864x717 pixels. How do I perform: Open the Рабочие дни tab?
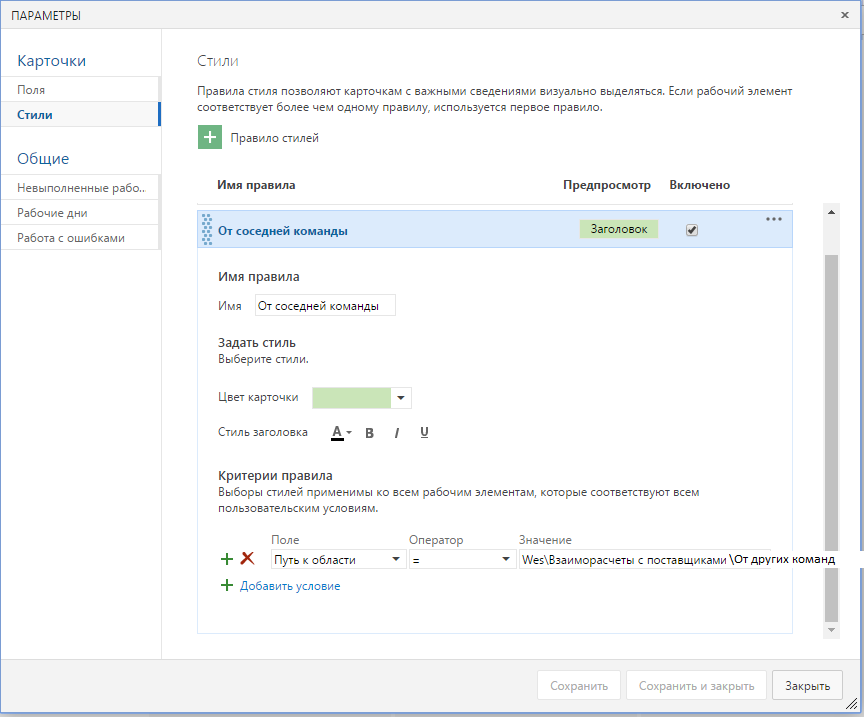click(80, 213)
